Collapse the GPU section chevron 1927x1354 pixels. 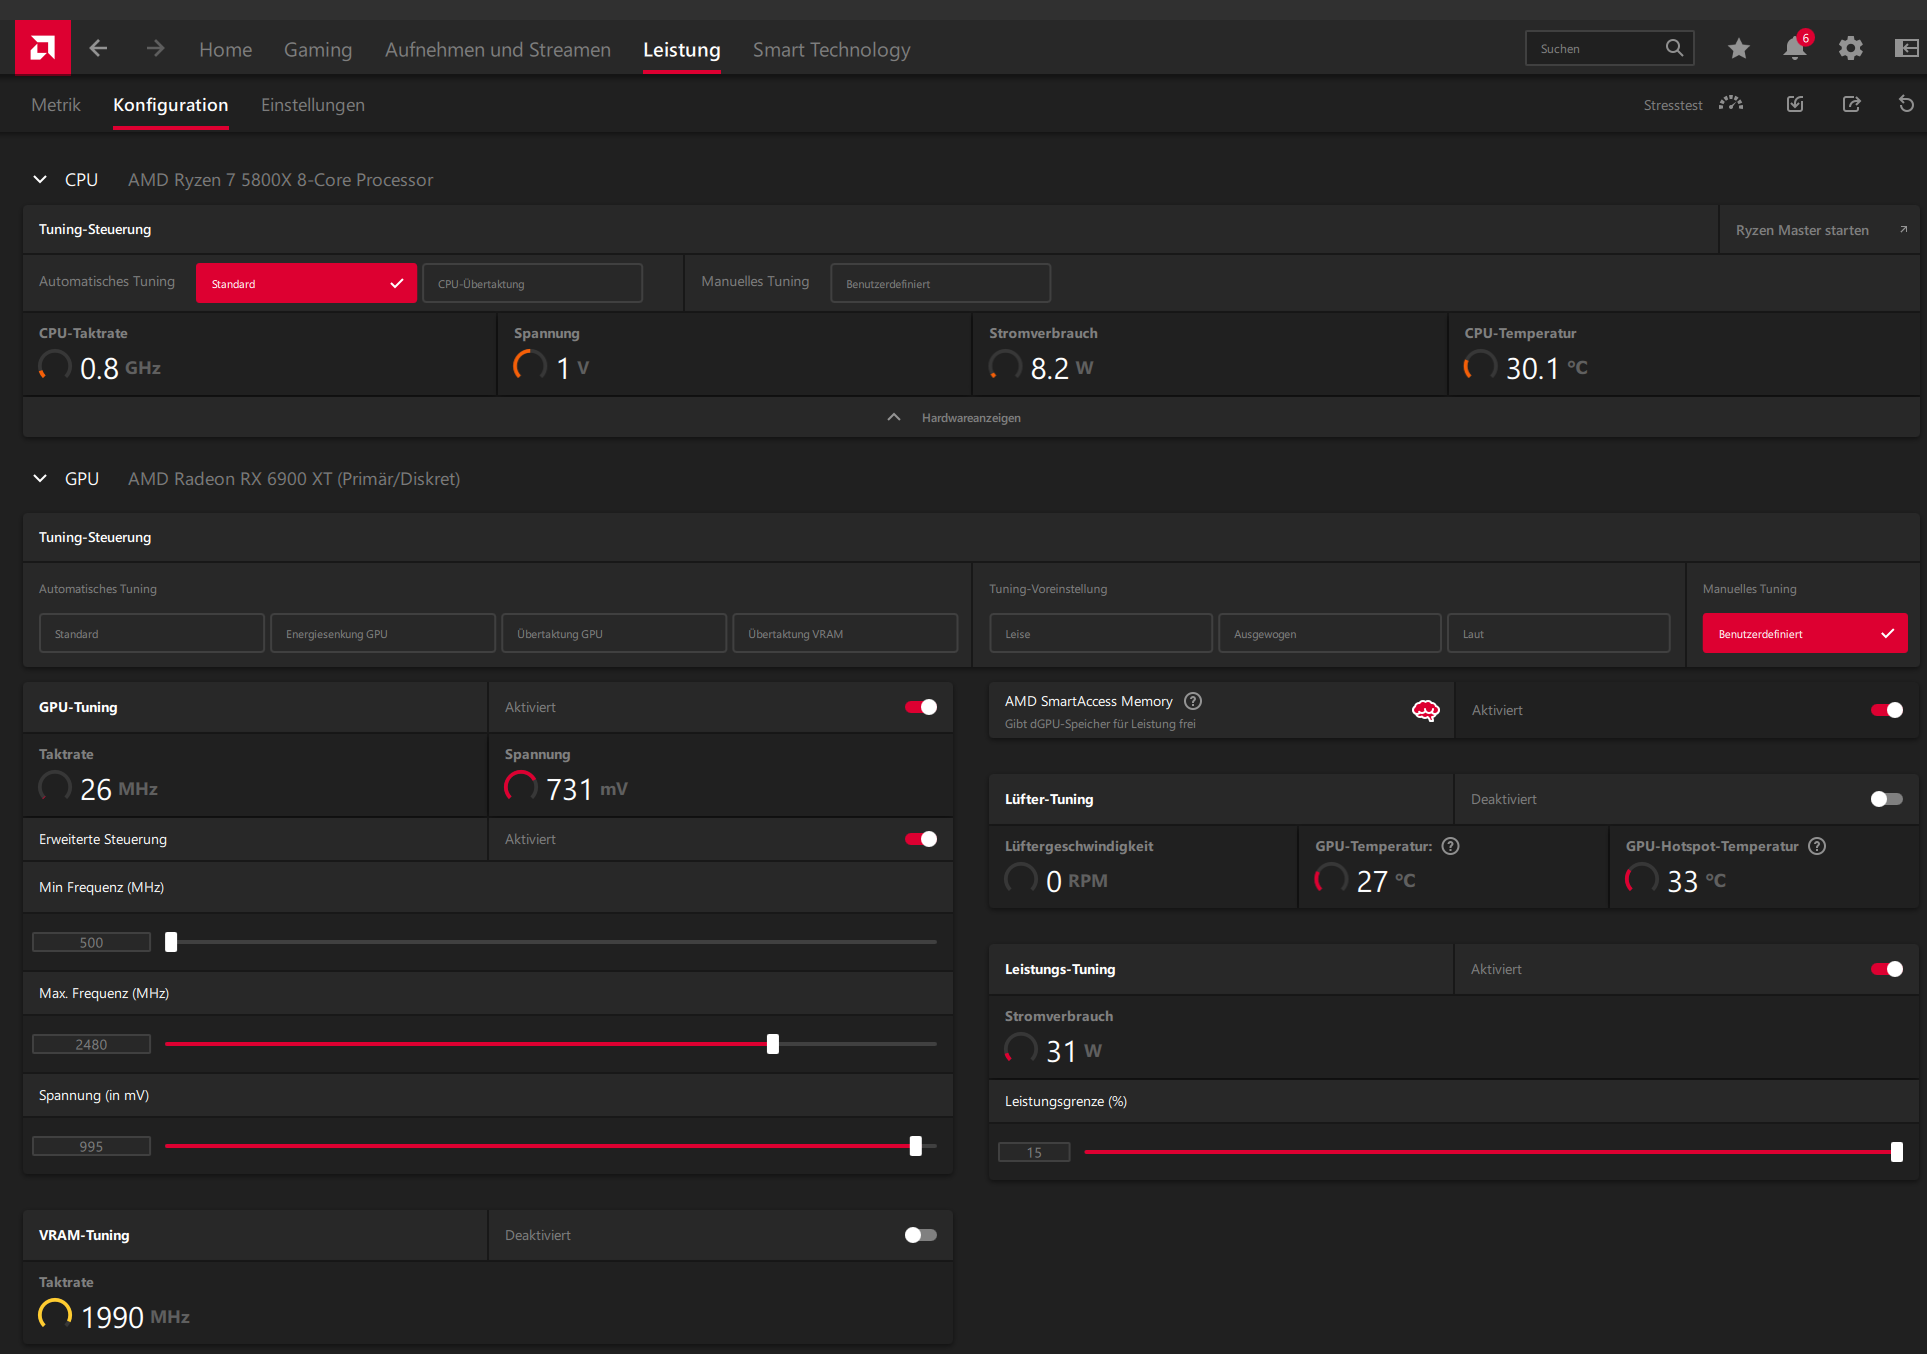[x=40, y=479]
